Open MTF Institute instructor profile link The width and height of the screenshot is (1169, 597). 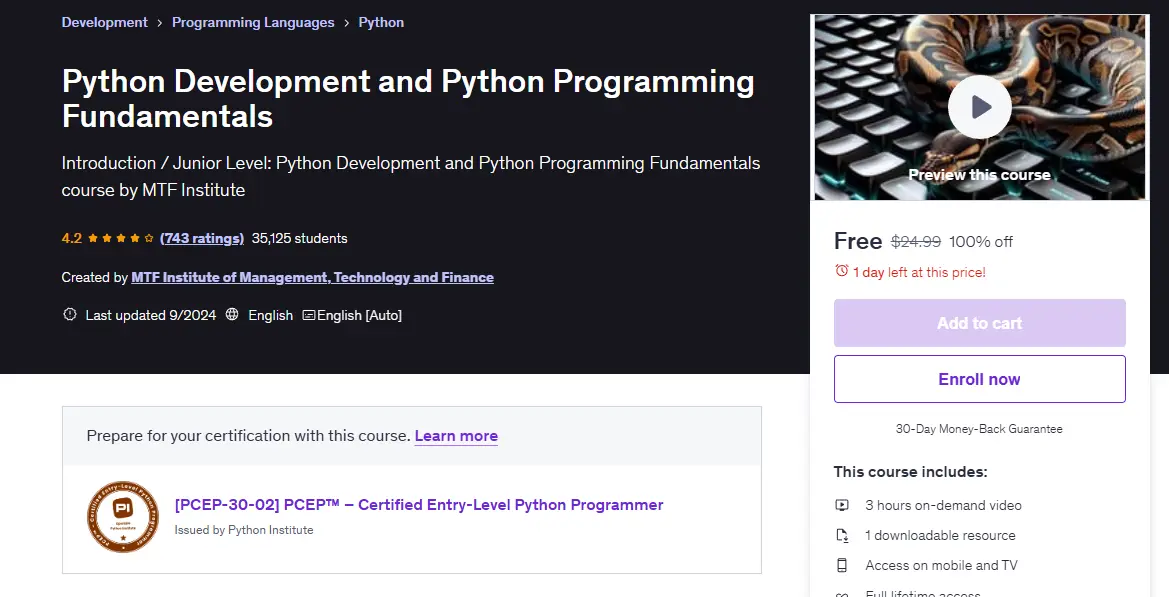[312, 277]
